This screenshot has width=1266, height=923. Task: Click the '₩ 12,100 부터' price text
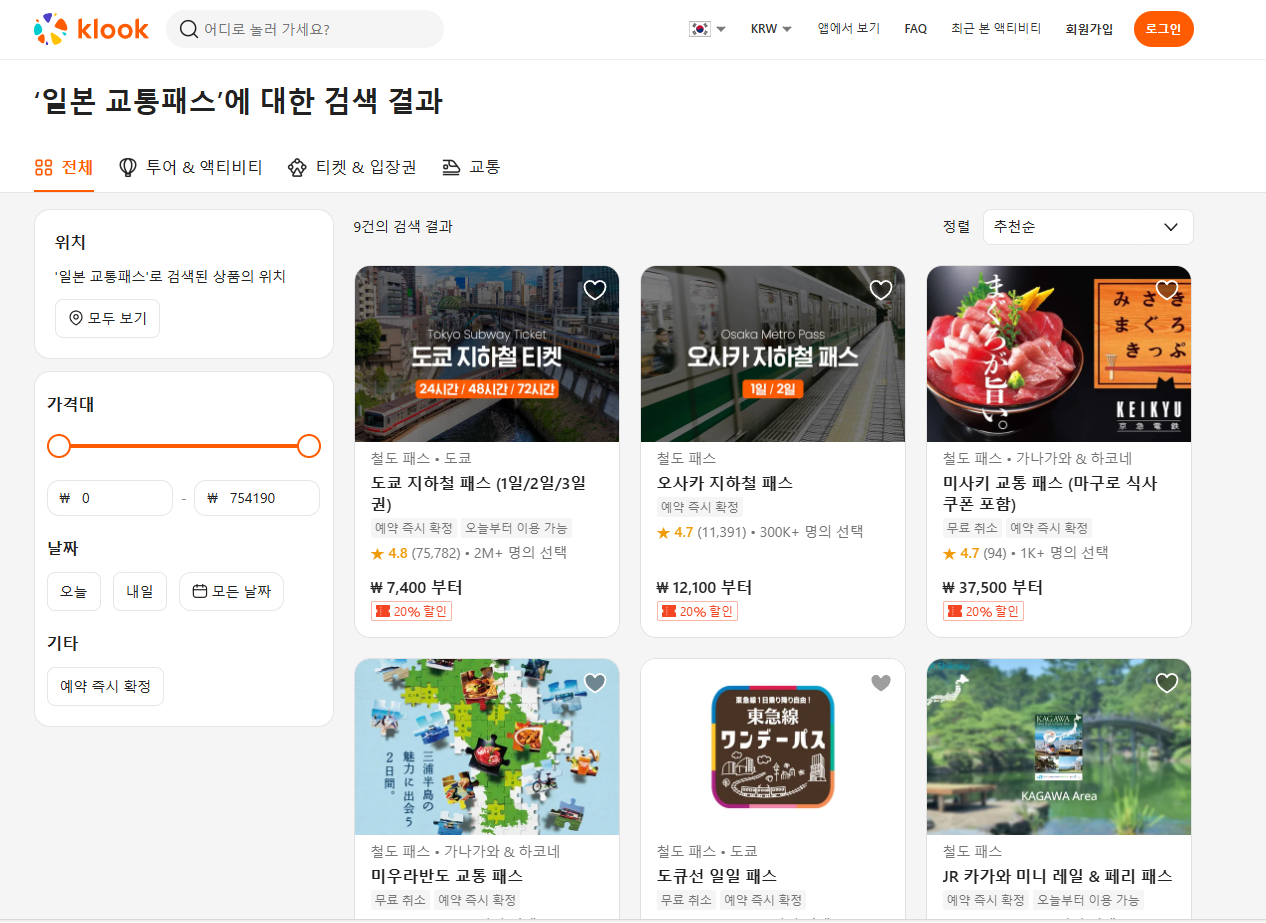click(x=705, y=587)
